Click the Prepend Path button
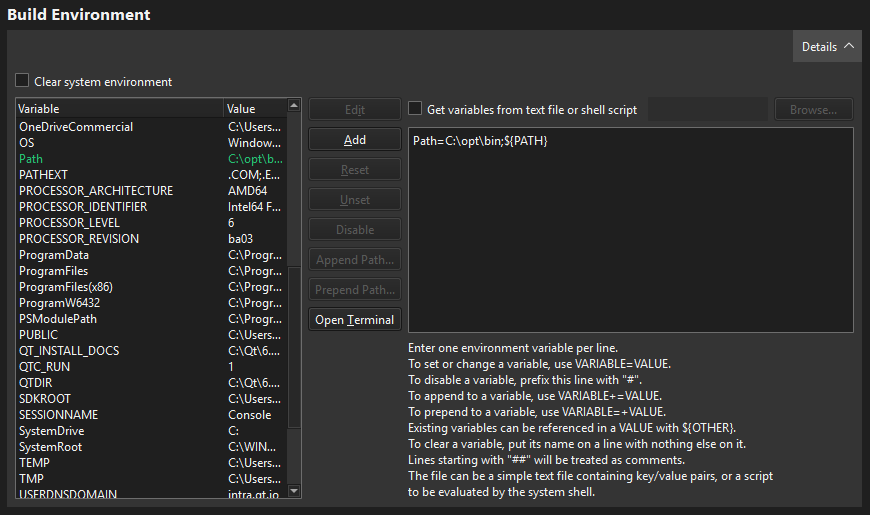The height and width of the screenshot is (515, 870). coord(355,289)
